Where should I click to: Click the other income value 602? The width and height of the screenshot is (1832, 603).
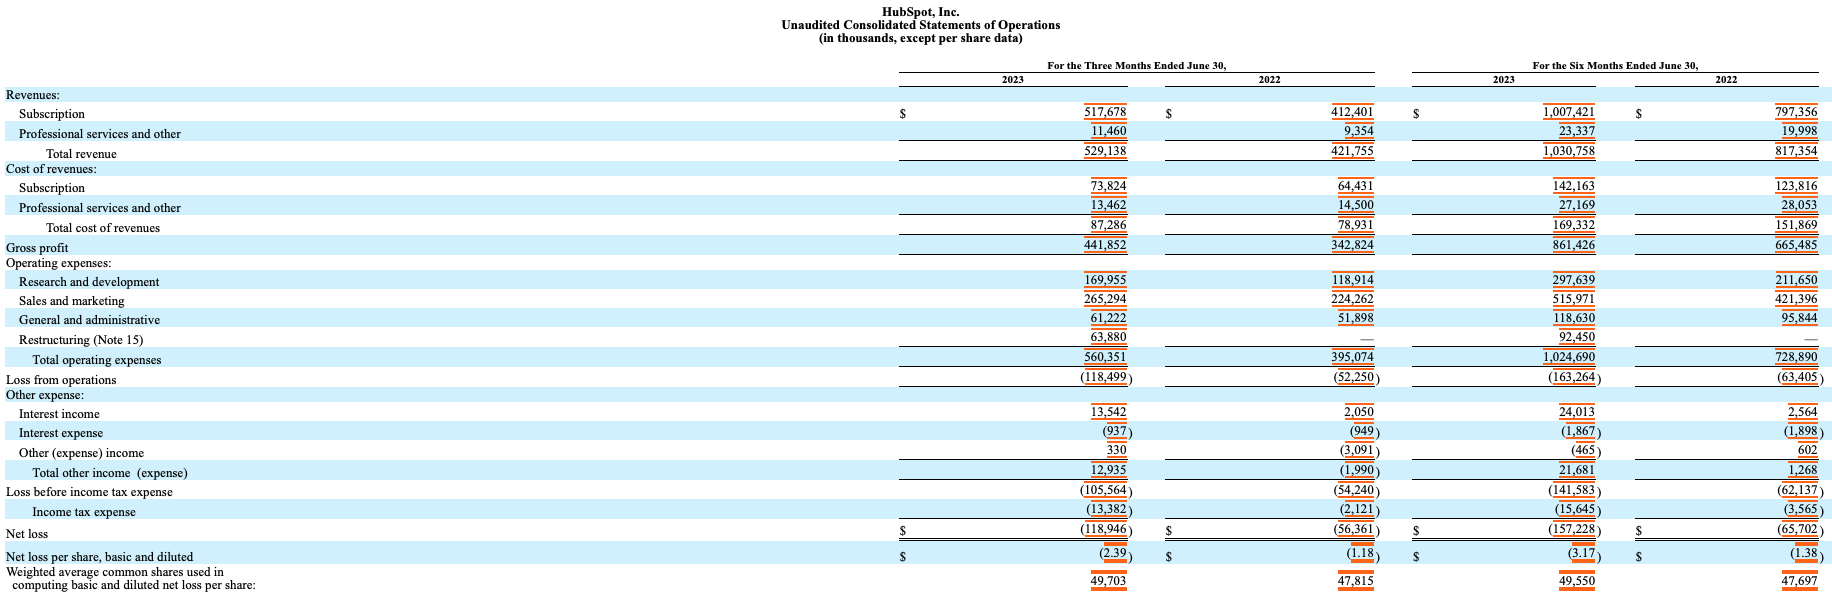coord(1806,450)
